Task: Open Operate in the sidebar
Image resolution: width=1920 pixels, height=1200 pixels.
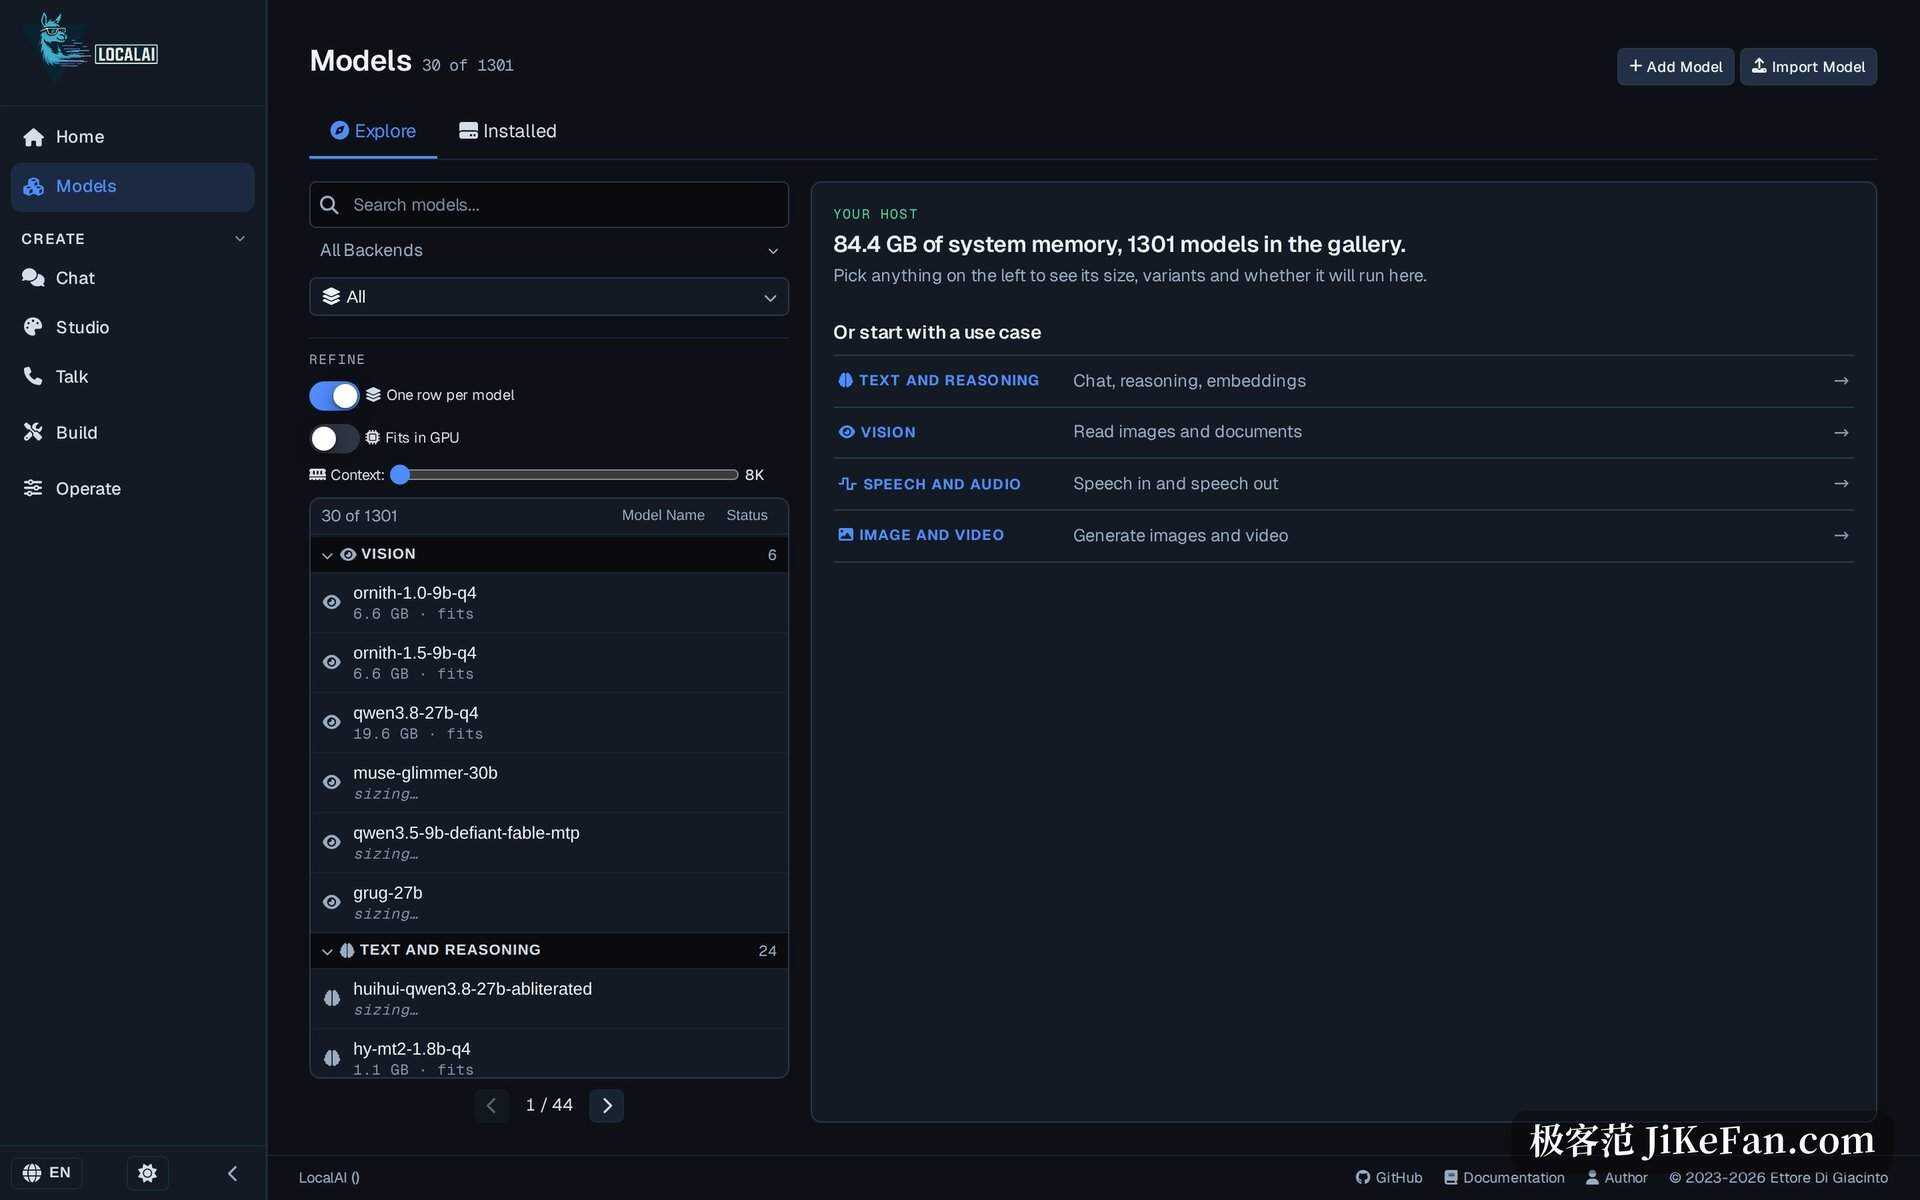Action: [133, 488]
